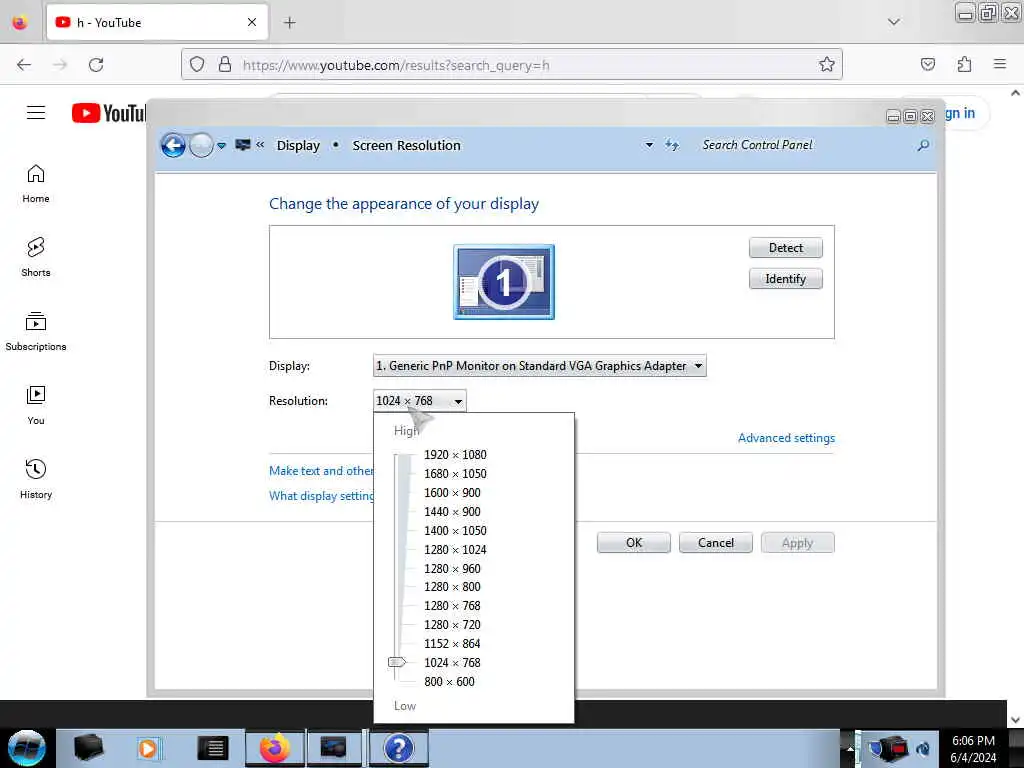Click the Detect button
Screen dimensions: 1024x768
pyautogui.click(x=786, y=248)
